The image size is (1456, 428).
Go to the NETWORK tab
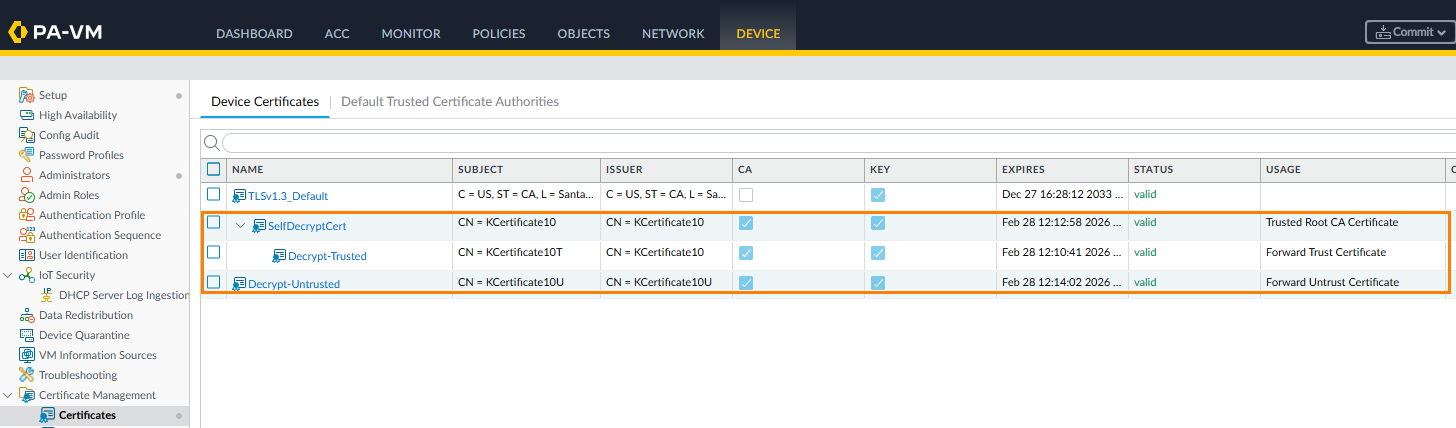(x=673, y=33)
